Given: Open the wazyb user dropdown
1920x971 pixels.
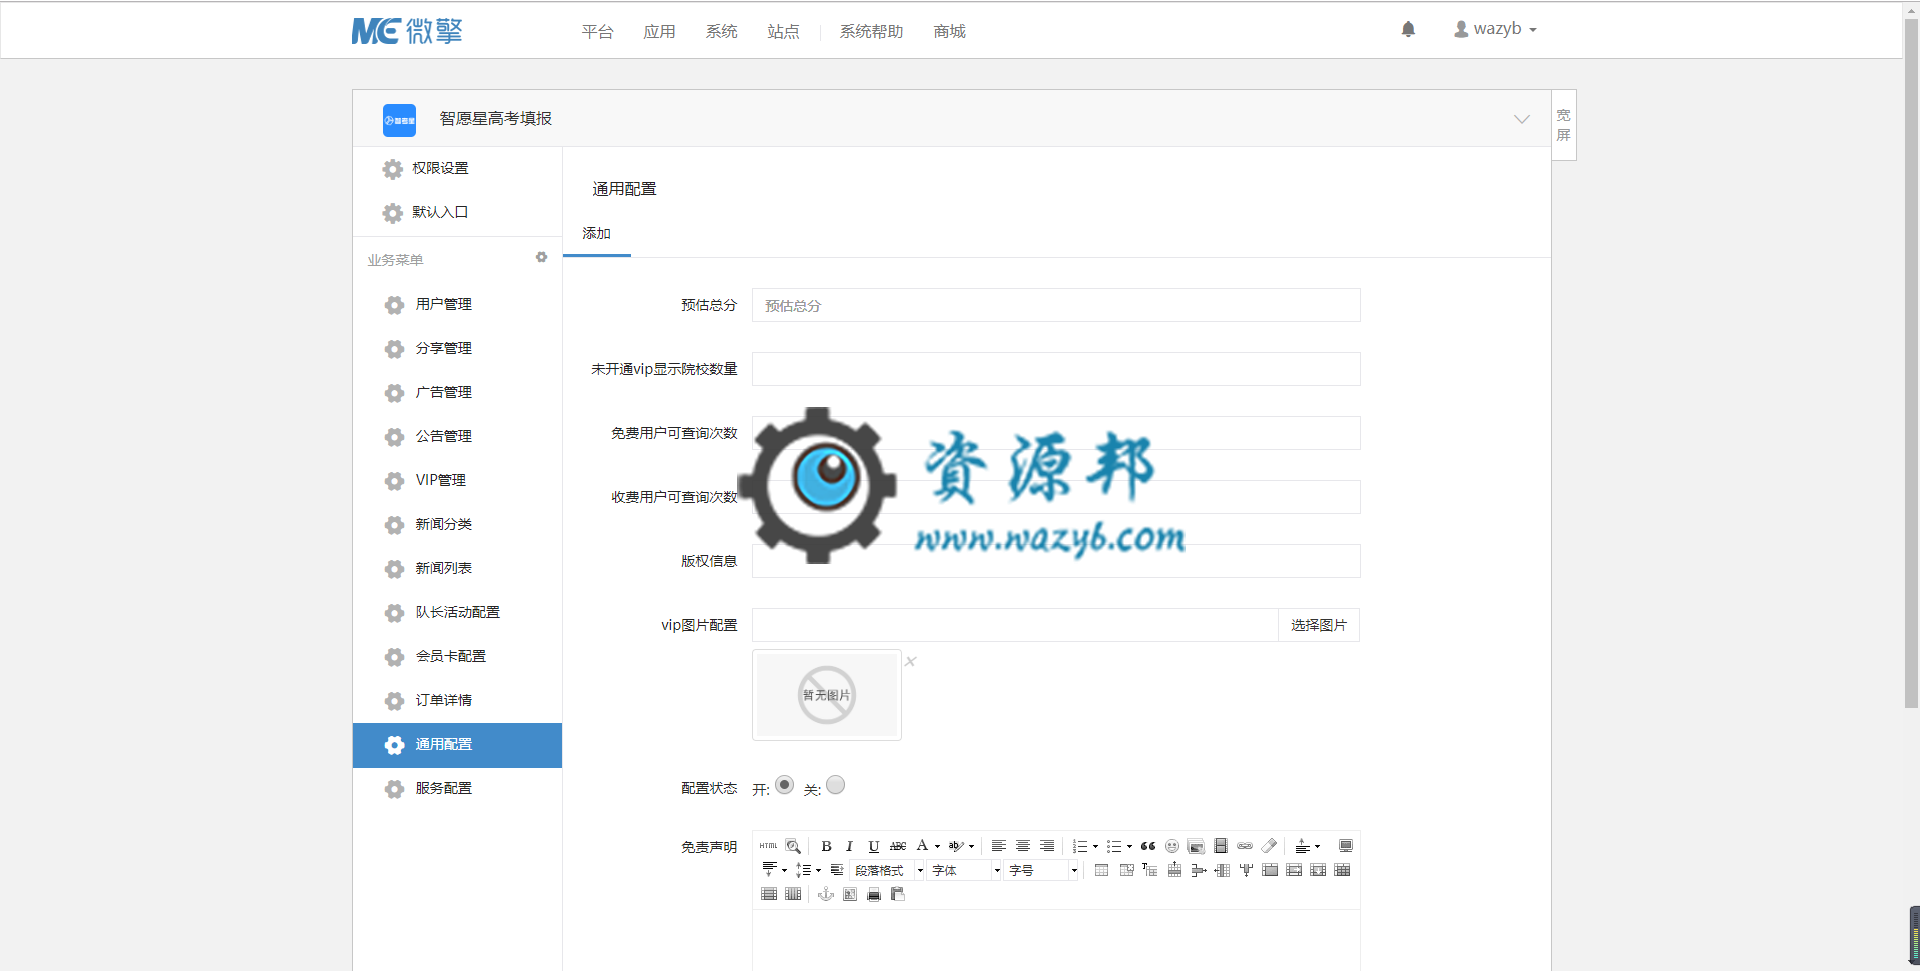Looking at the screenshot, I should 1495,29.
